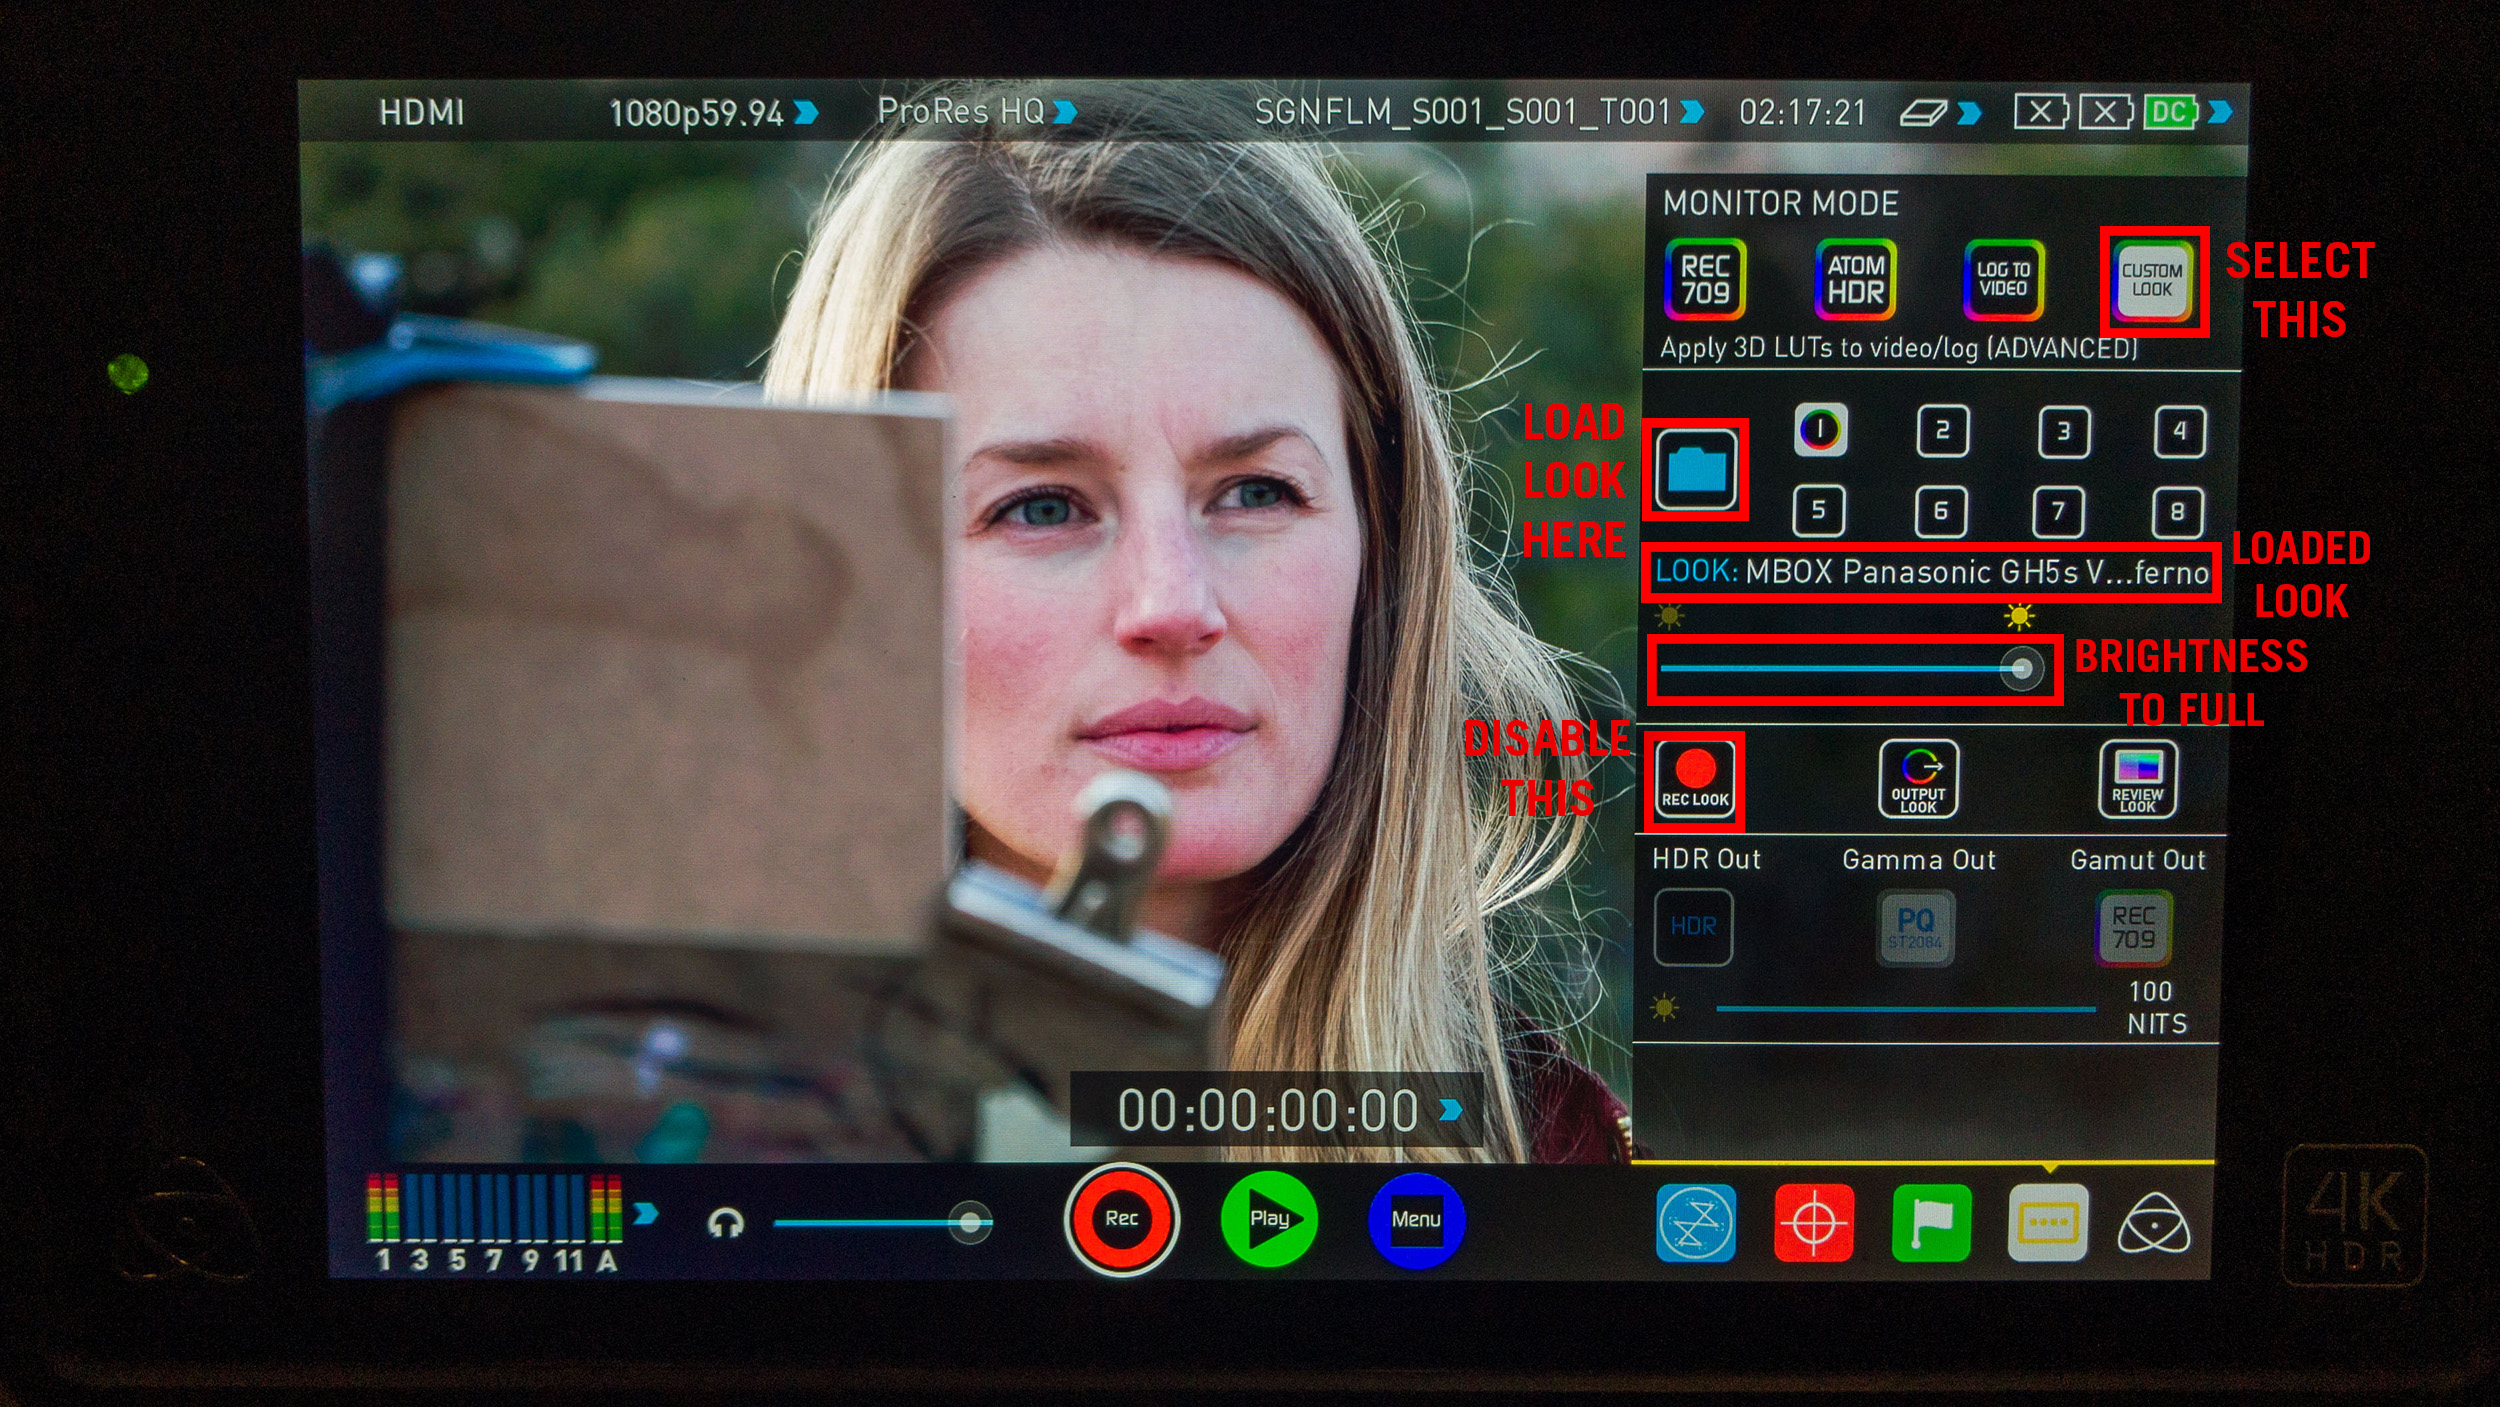Toggle the REC LOOK button
This screenshot has width=2500, height=1407.
pos(1695,780)
